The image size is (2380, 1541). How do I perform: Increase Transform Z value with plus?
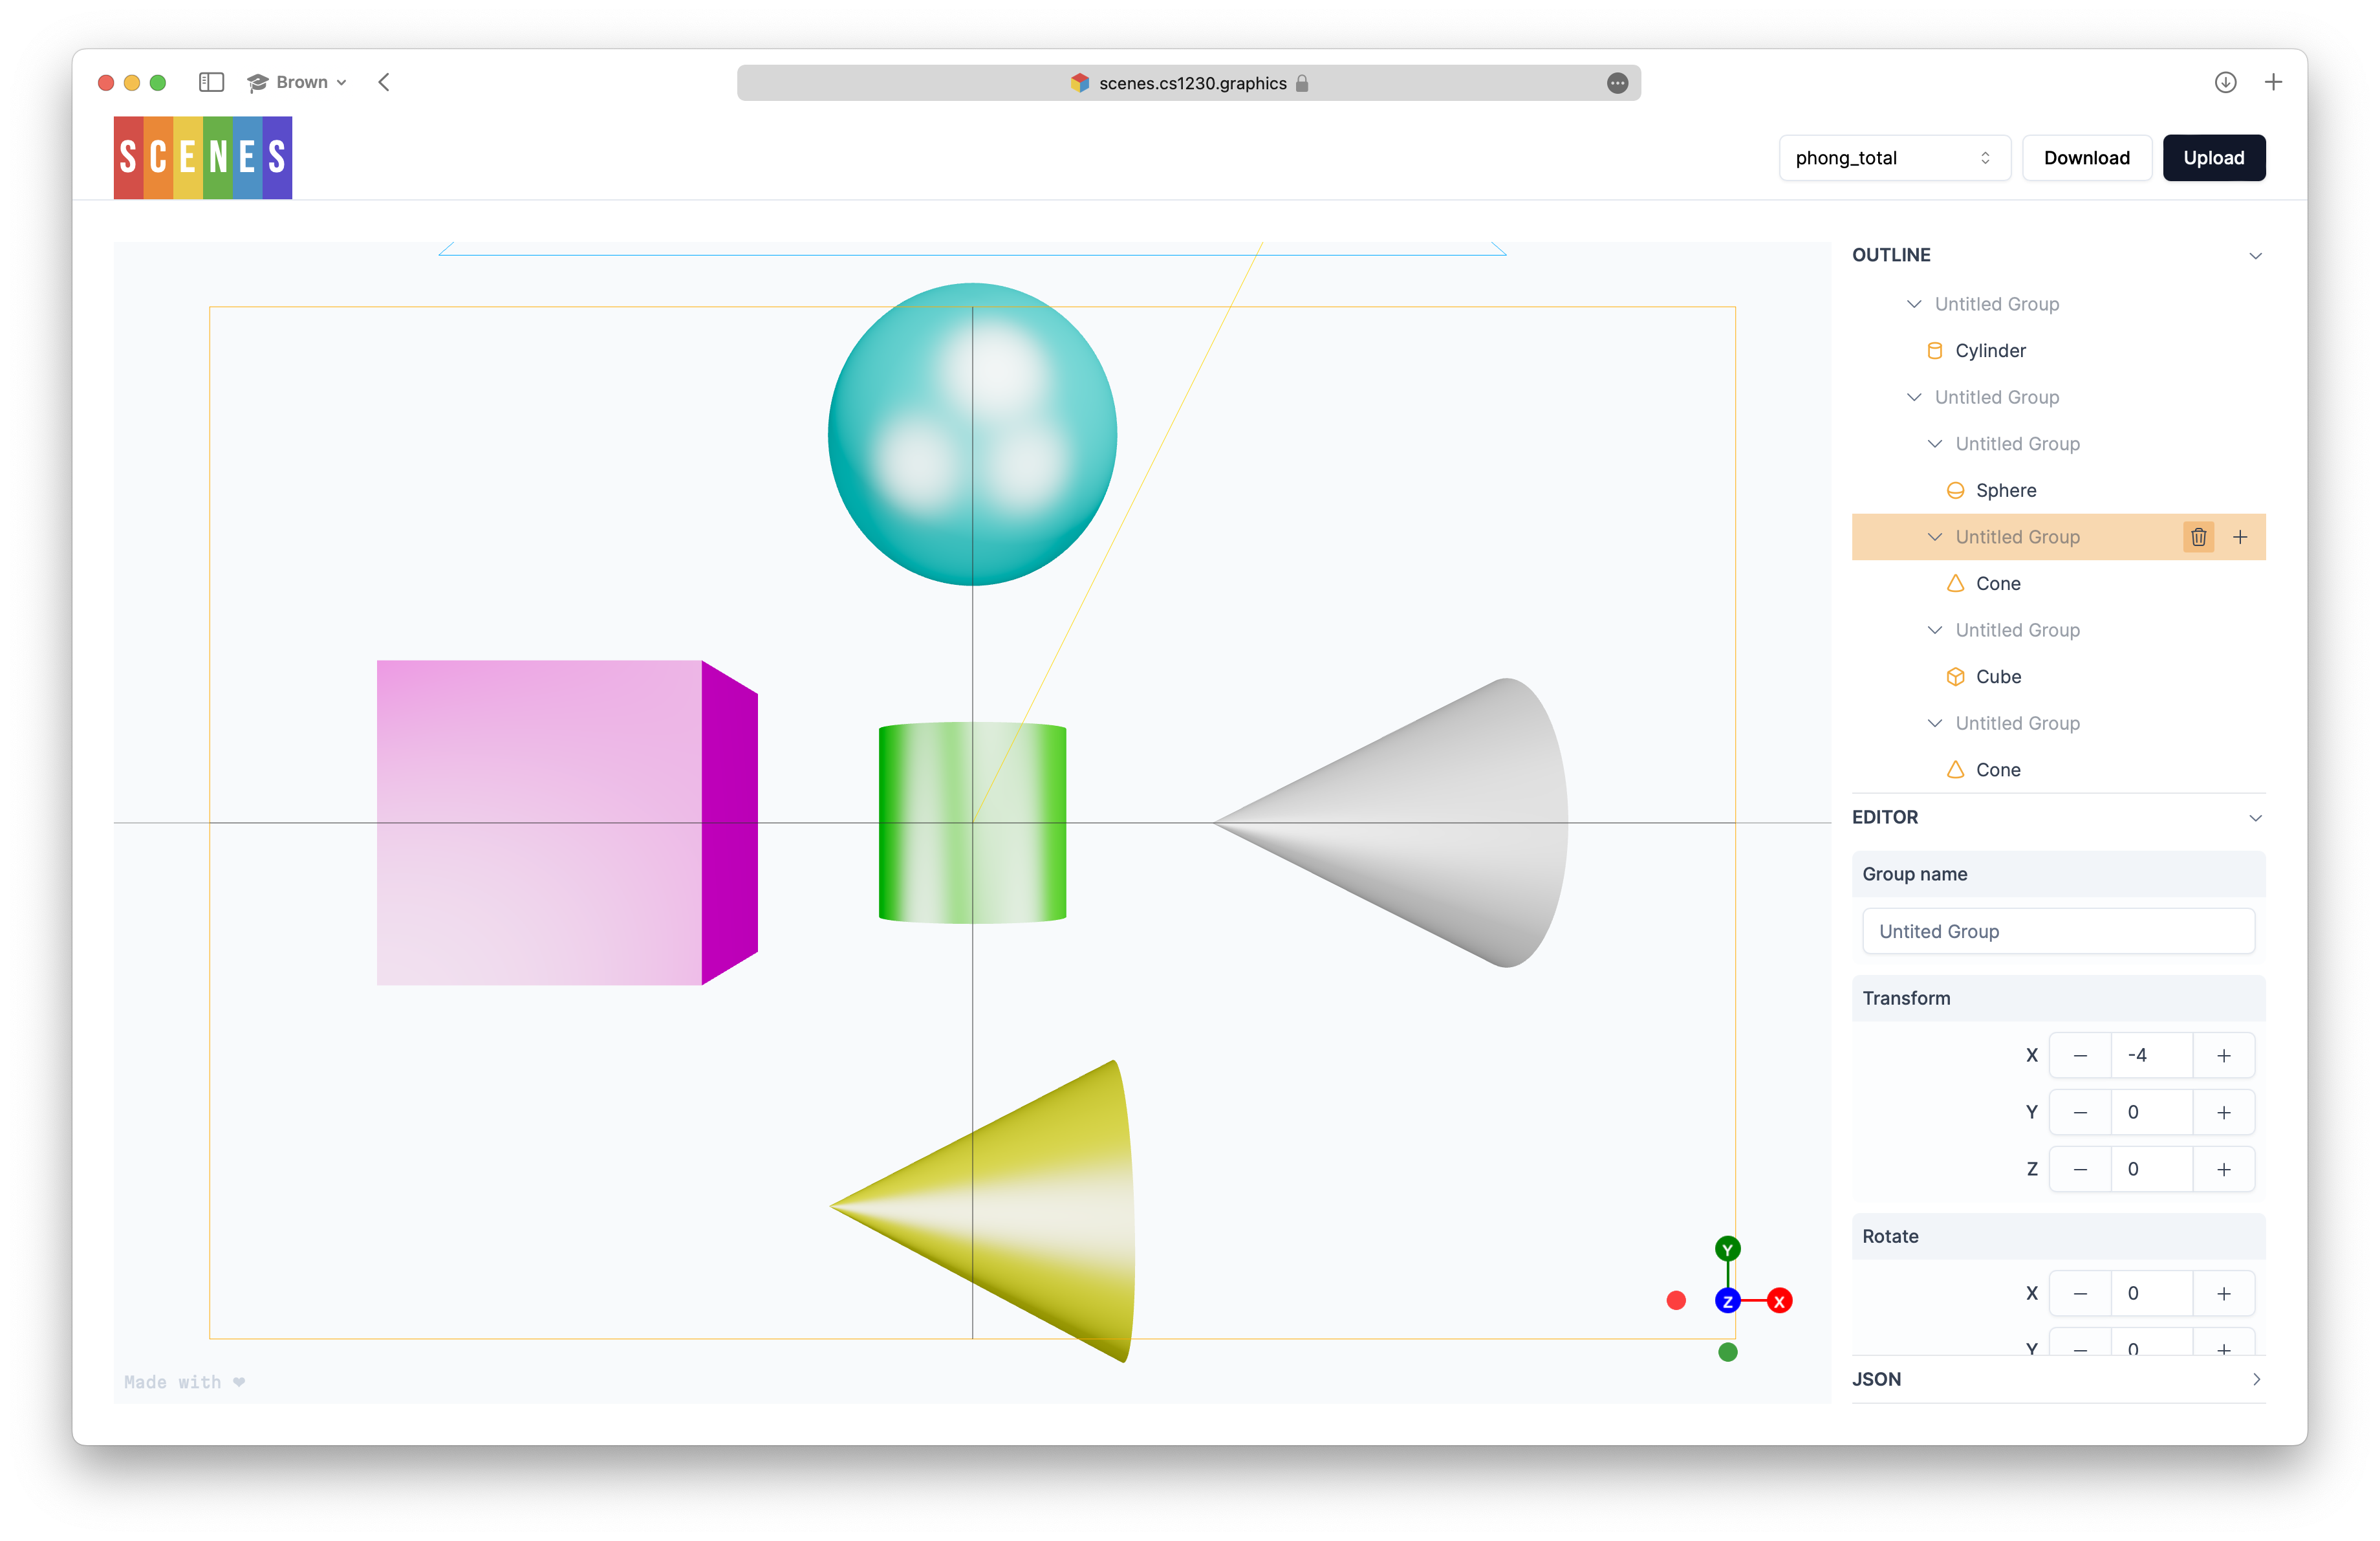(2223, 1169)
